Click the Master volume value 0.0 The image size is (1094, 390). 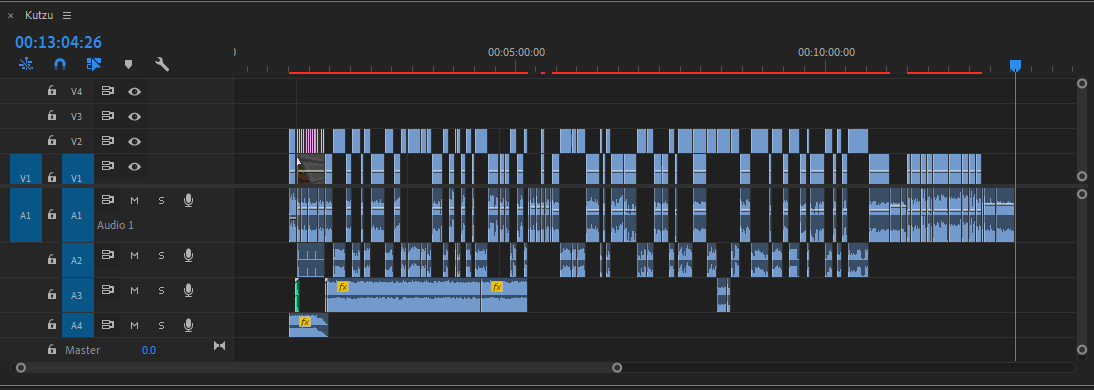(x=149, y=350)
